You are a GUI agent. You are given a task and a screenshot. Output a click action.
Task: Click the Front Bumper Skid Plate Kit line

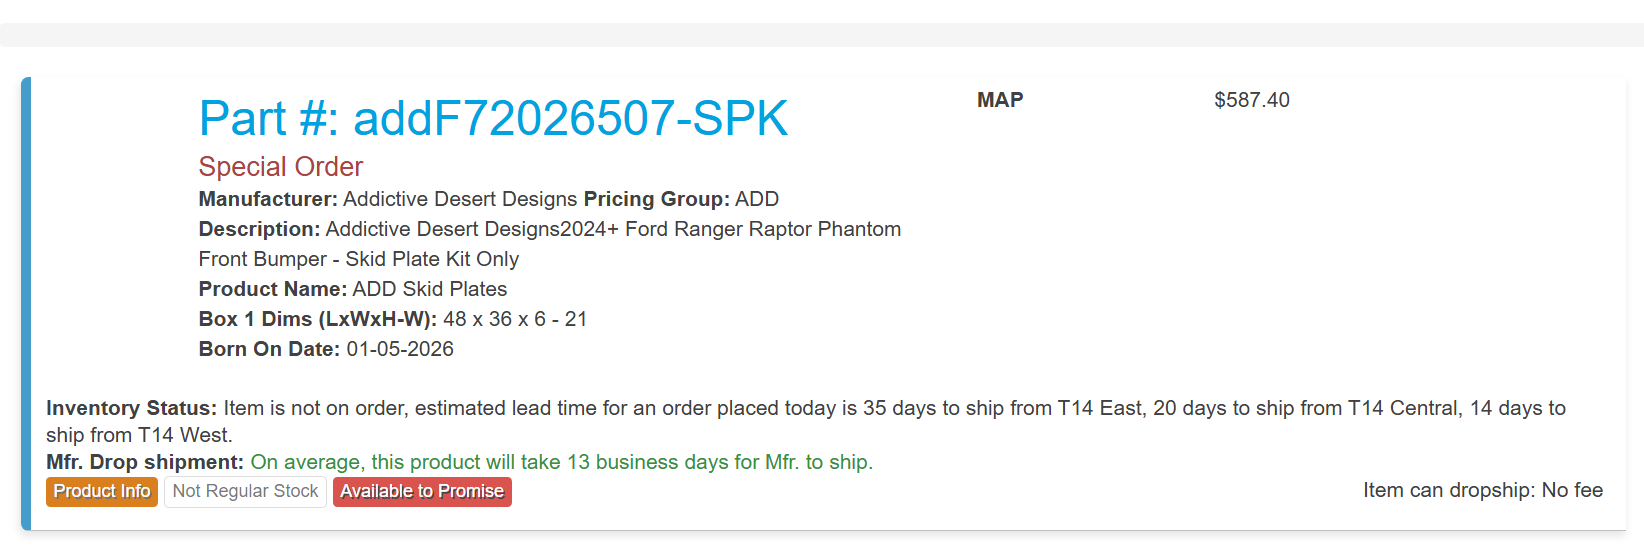pyautogui.click(x=358, y=259)
